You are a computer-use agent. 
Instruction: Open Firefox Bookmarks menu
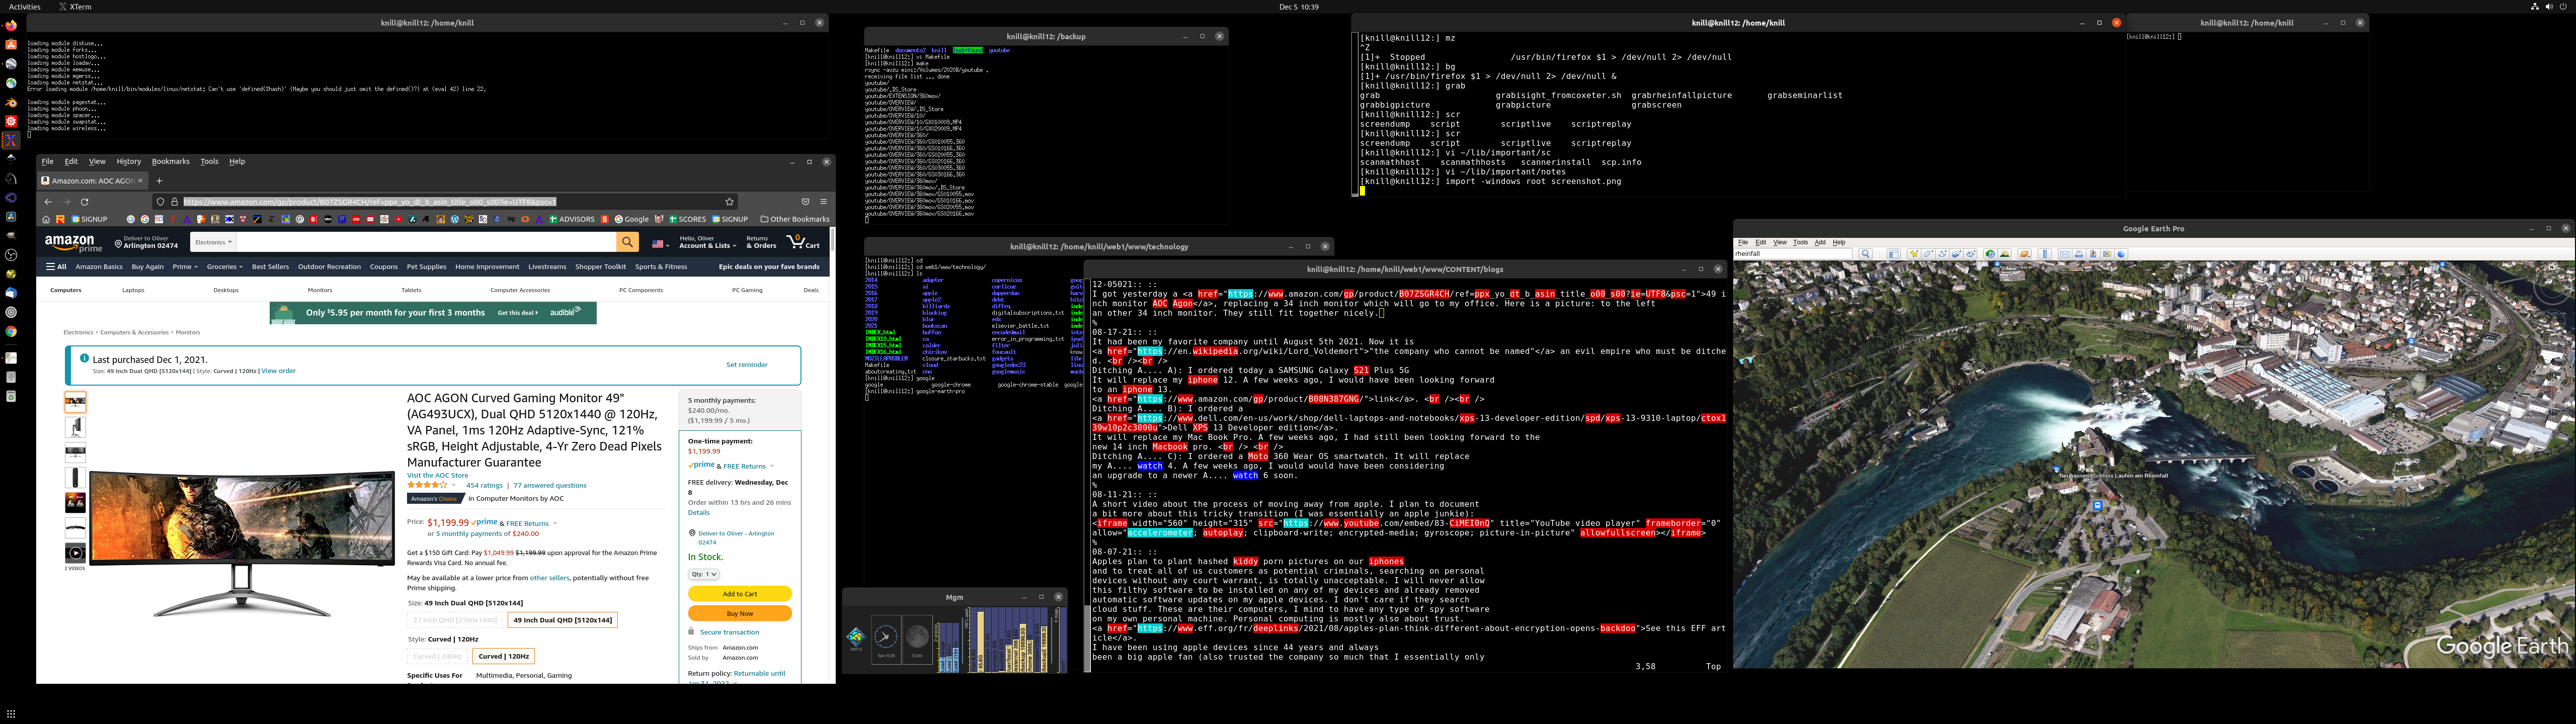pyautogui.click(x=170, y=161)
